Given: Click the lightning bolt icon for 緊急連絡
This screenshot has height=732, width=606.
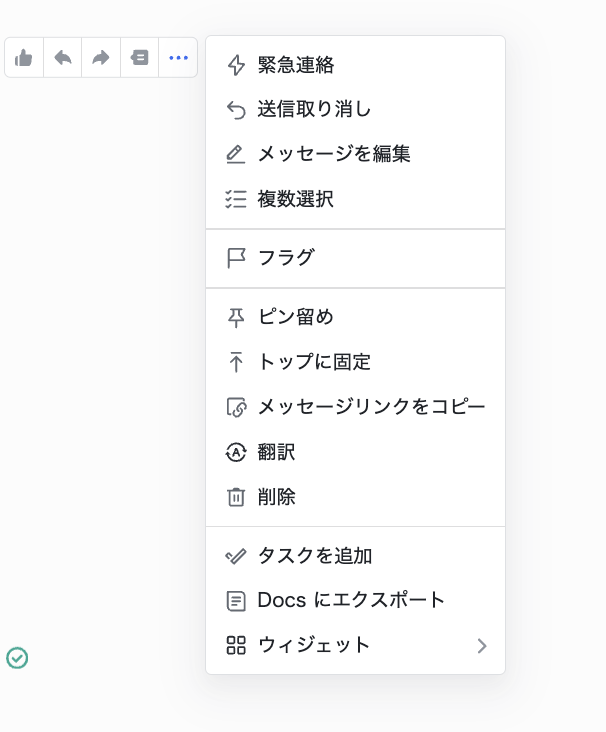Looking at the screenshot, I should tap(236, 65).
